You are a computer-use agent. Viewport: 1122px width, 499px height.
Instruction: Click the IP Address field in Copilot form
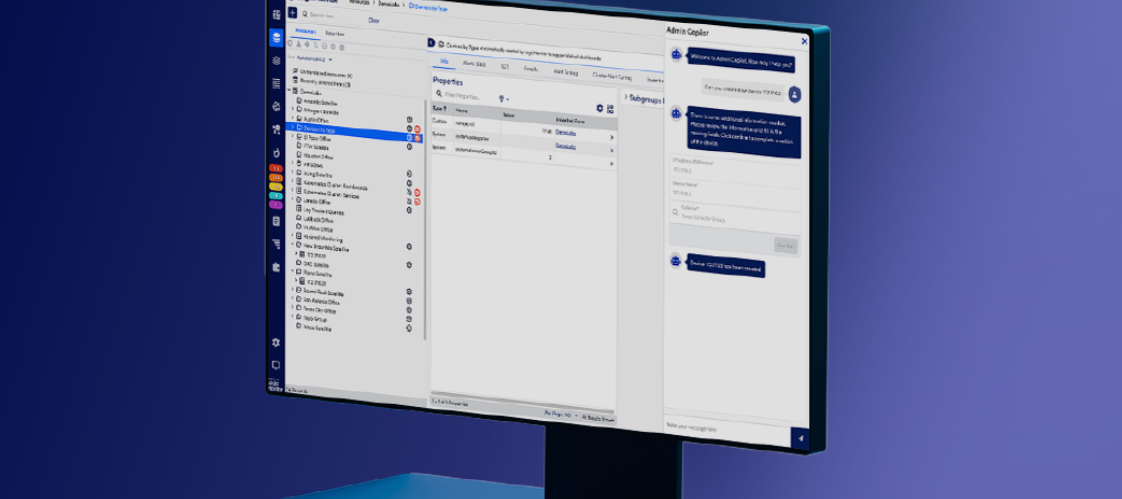(733, 170)
